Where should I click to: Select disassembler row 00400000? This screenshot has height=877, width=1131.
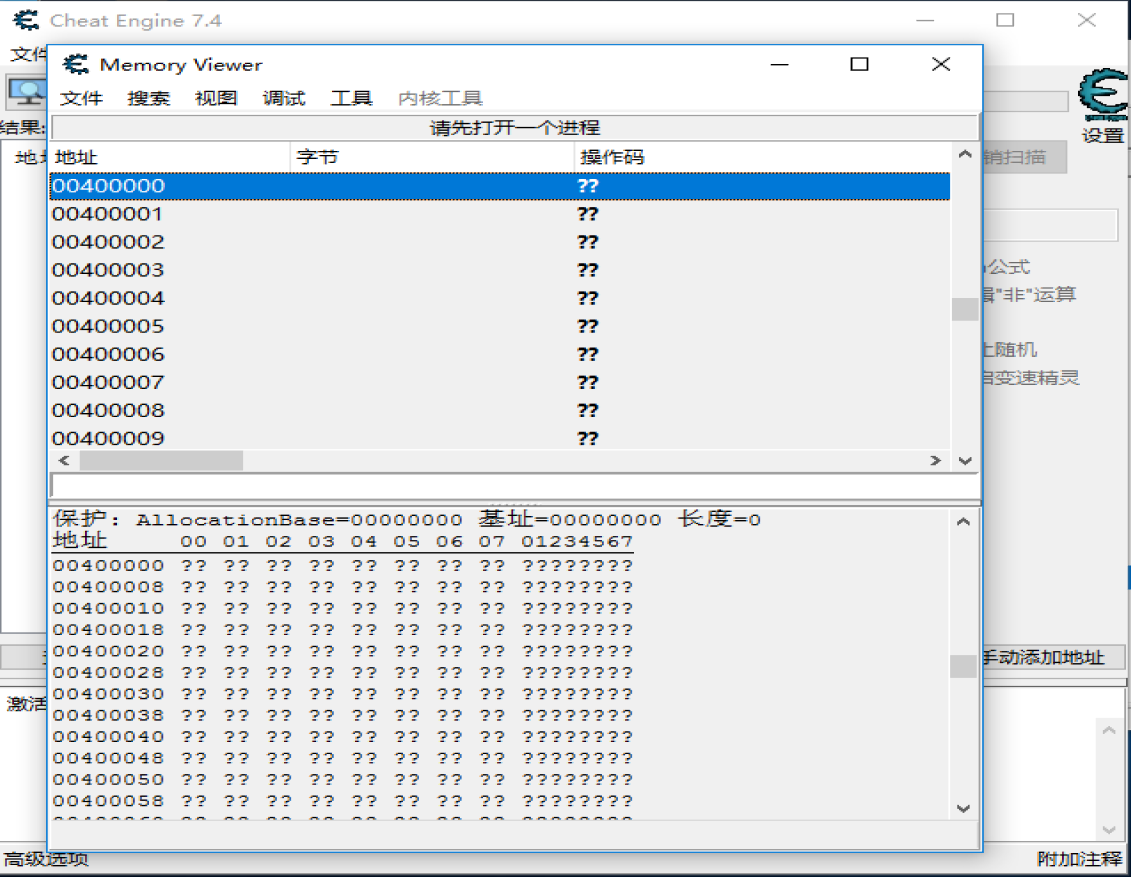pyautogui.click(x=500, y=186)
